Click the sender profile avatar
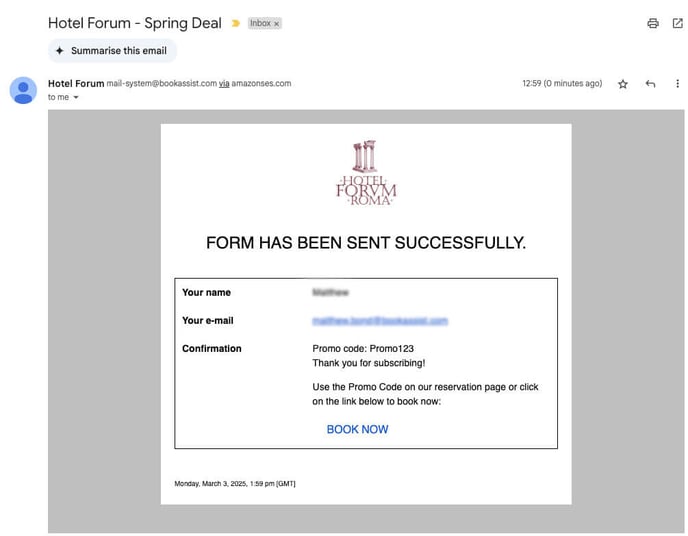The image size is (688, 536). (x=23, y=90)
